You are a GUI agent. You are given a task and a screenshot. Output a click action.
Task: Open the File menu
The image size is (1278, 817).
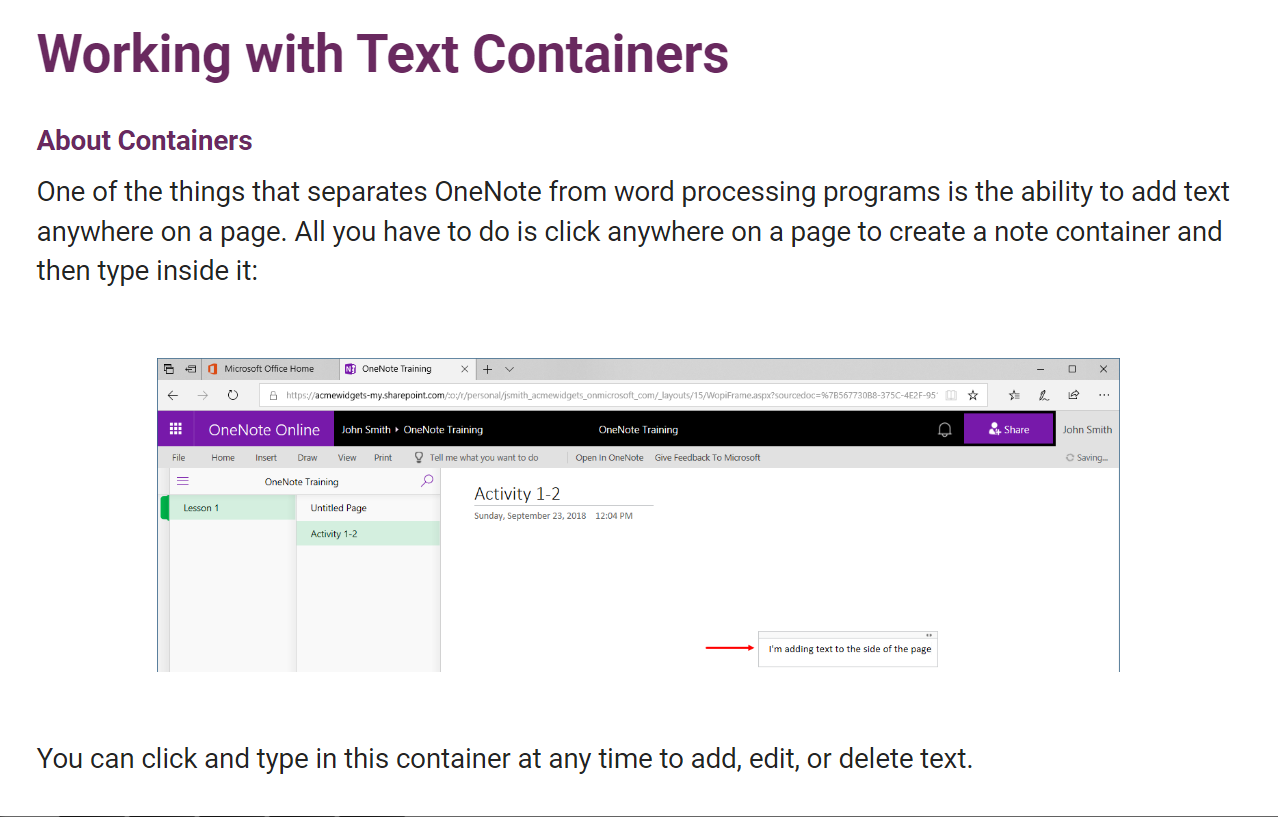coord(179,458)
